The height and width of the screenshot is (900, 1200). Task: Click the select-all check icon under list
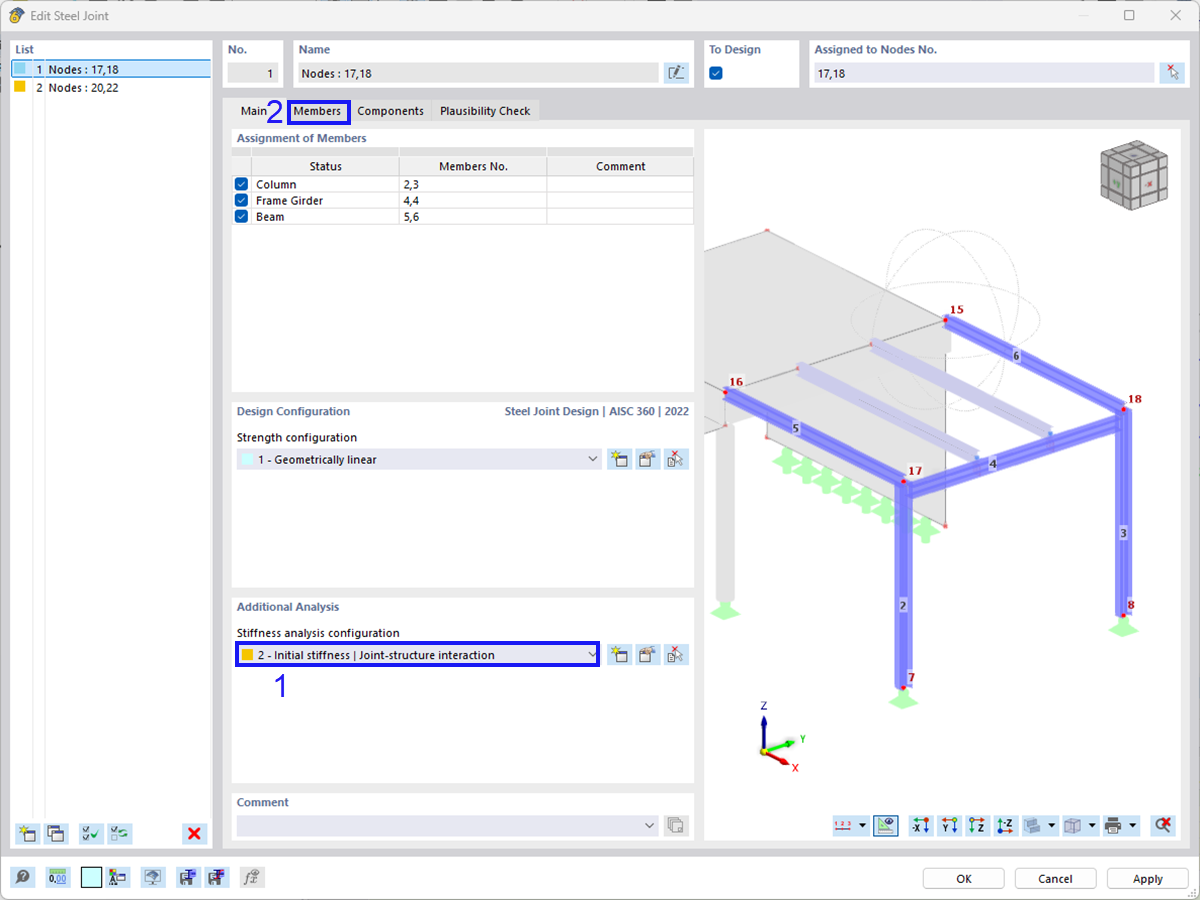click(x=91, y=833)
